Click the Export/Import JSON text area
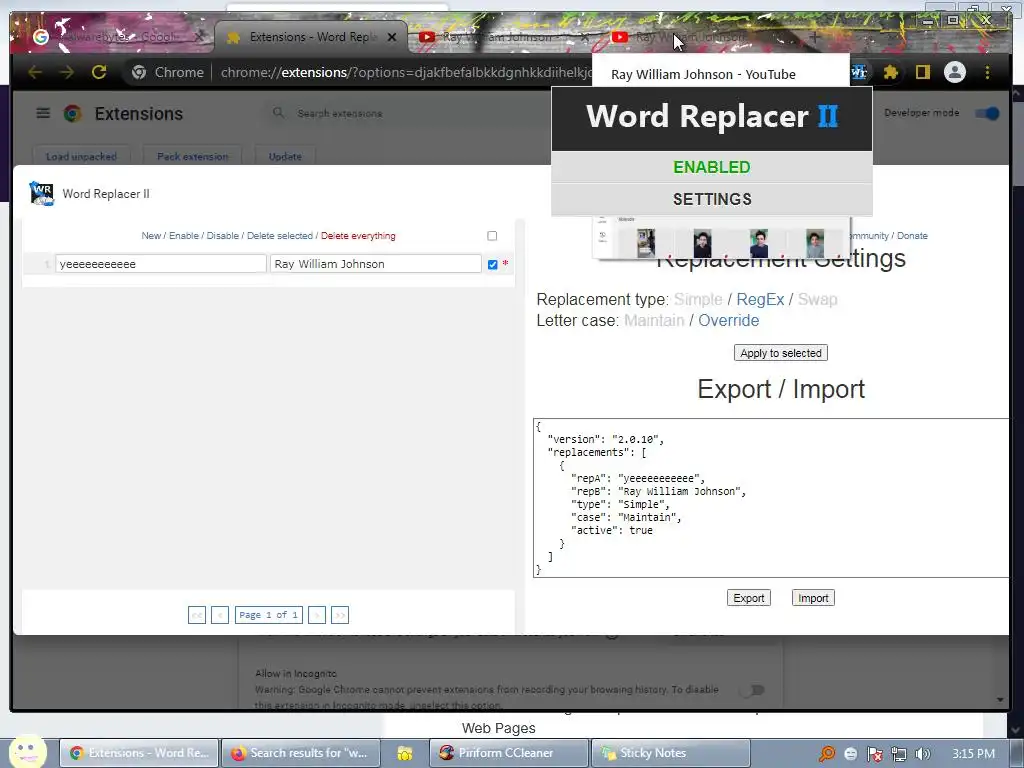The width and height of the screenshot is (1024, 768). click(x=771, y=498)
